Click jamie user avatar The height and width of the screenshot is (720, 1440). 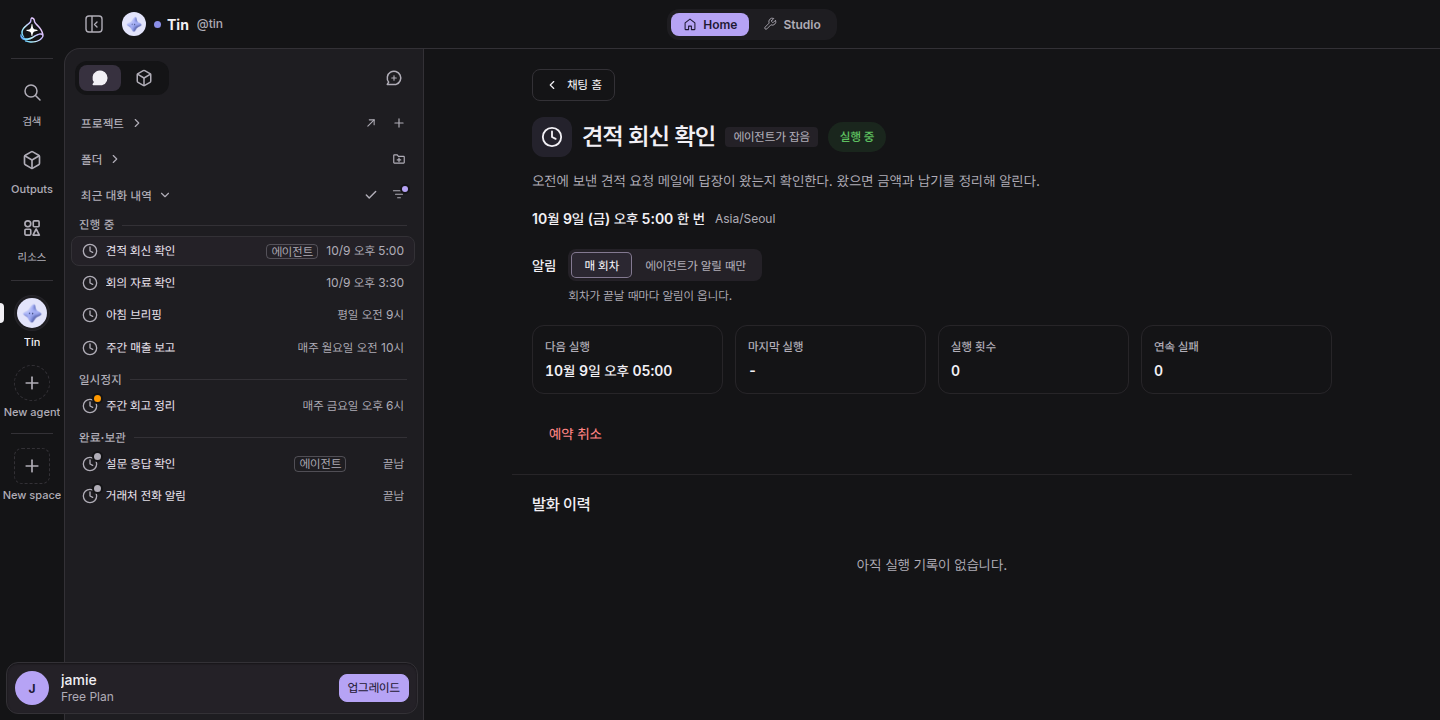click(x=32, y=688)
